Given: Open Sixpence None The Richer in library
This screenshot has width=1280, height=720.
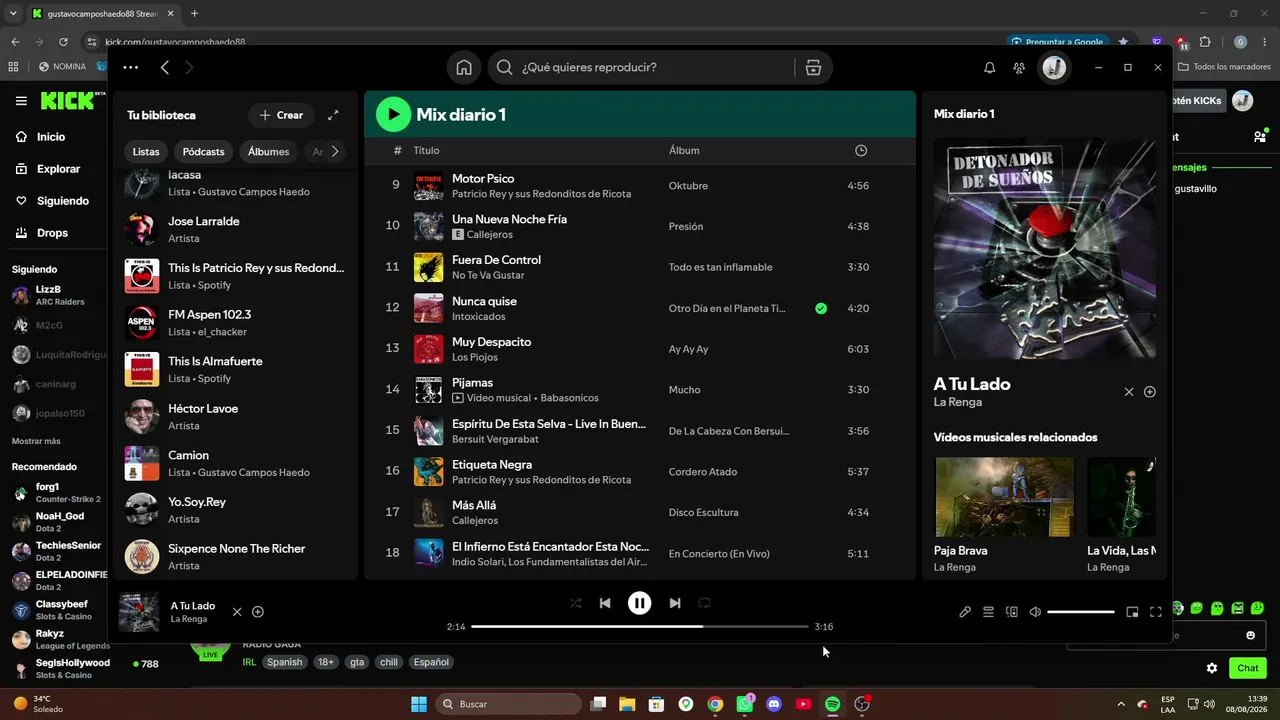Looking at the screenshot, I should 235,556.
